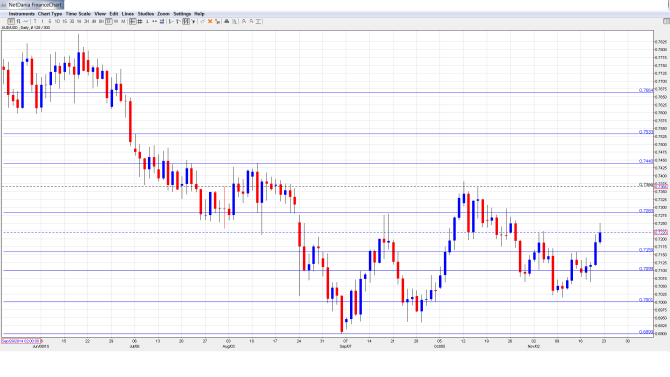
Task: Click the red-boxed price marker near 0.7365
Action: tap(661, 187)
